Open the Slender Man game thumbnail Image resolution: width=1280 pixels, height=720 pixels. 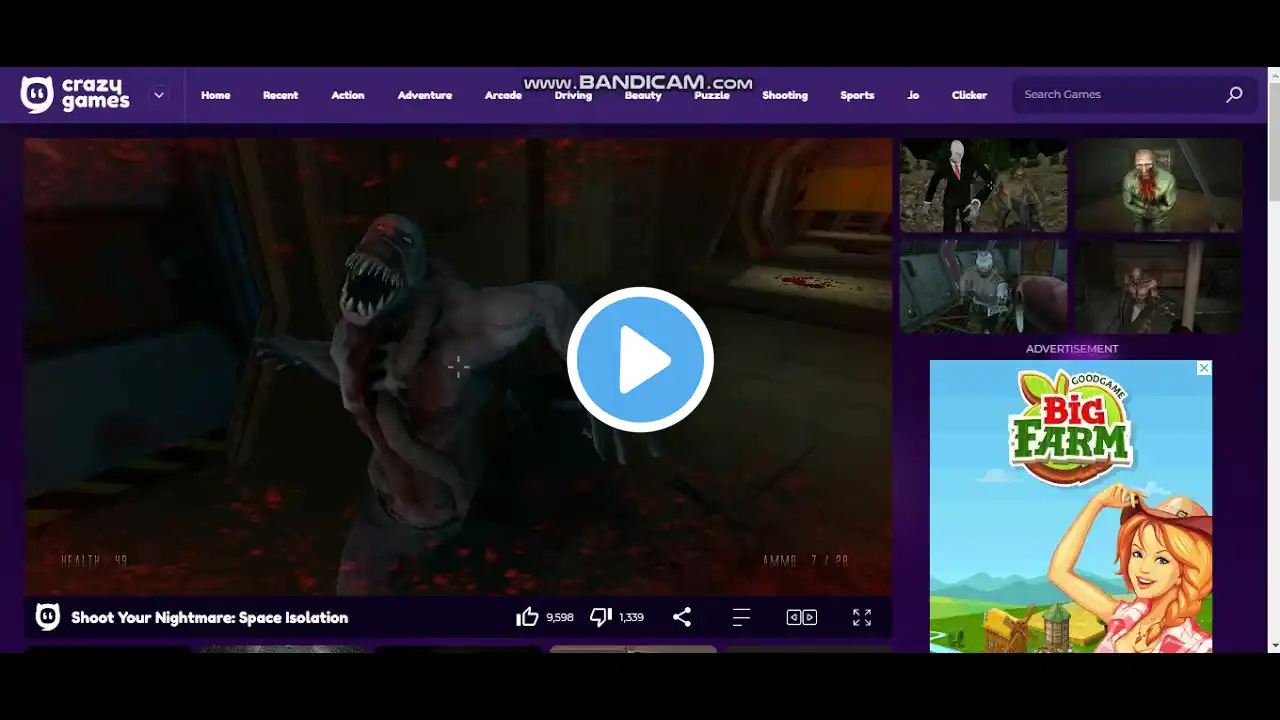984,185
